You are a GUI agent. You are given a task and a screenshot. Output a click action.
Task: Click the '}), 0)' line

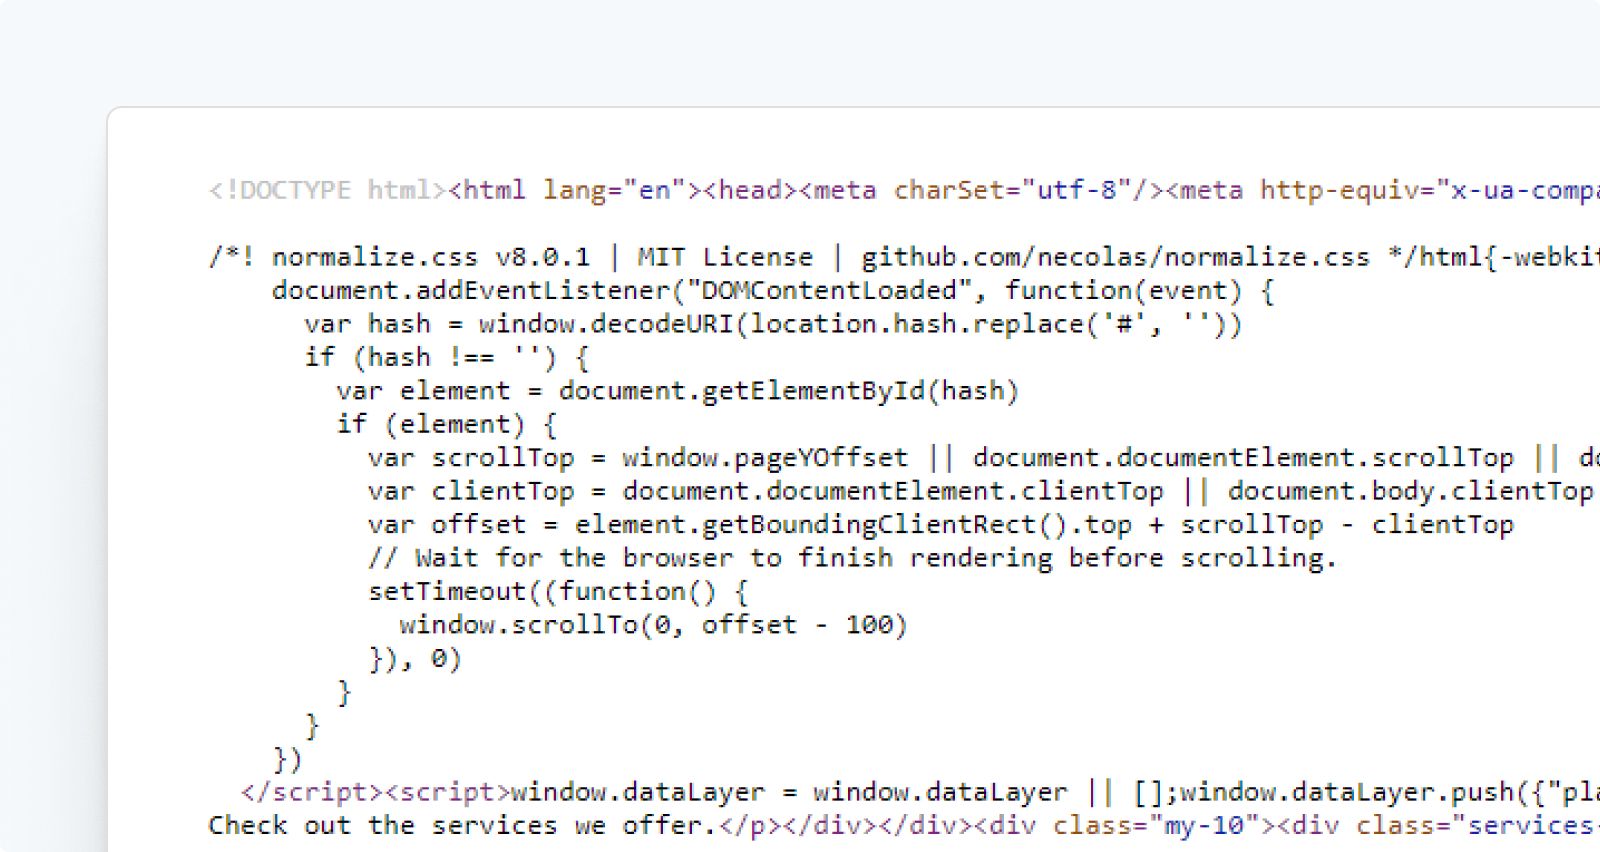[x=415, y=659]
